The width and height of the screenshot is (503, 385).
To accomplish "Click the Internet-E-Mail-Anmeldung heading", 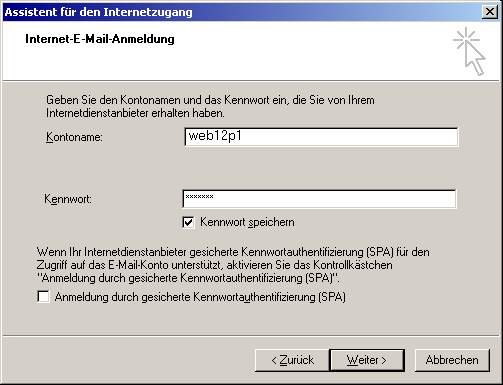I will [100, 39].
